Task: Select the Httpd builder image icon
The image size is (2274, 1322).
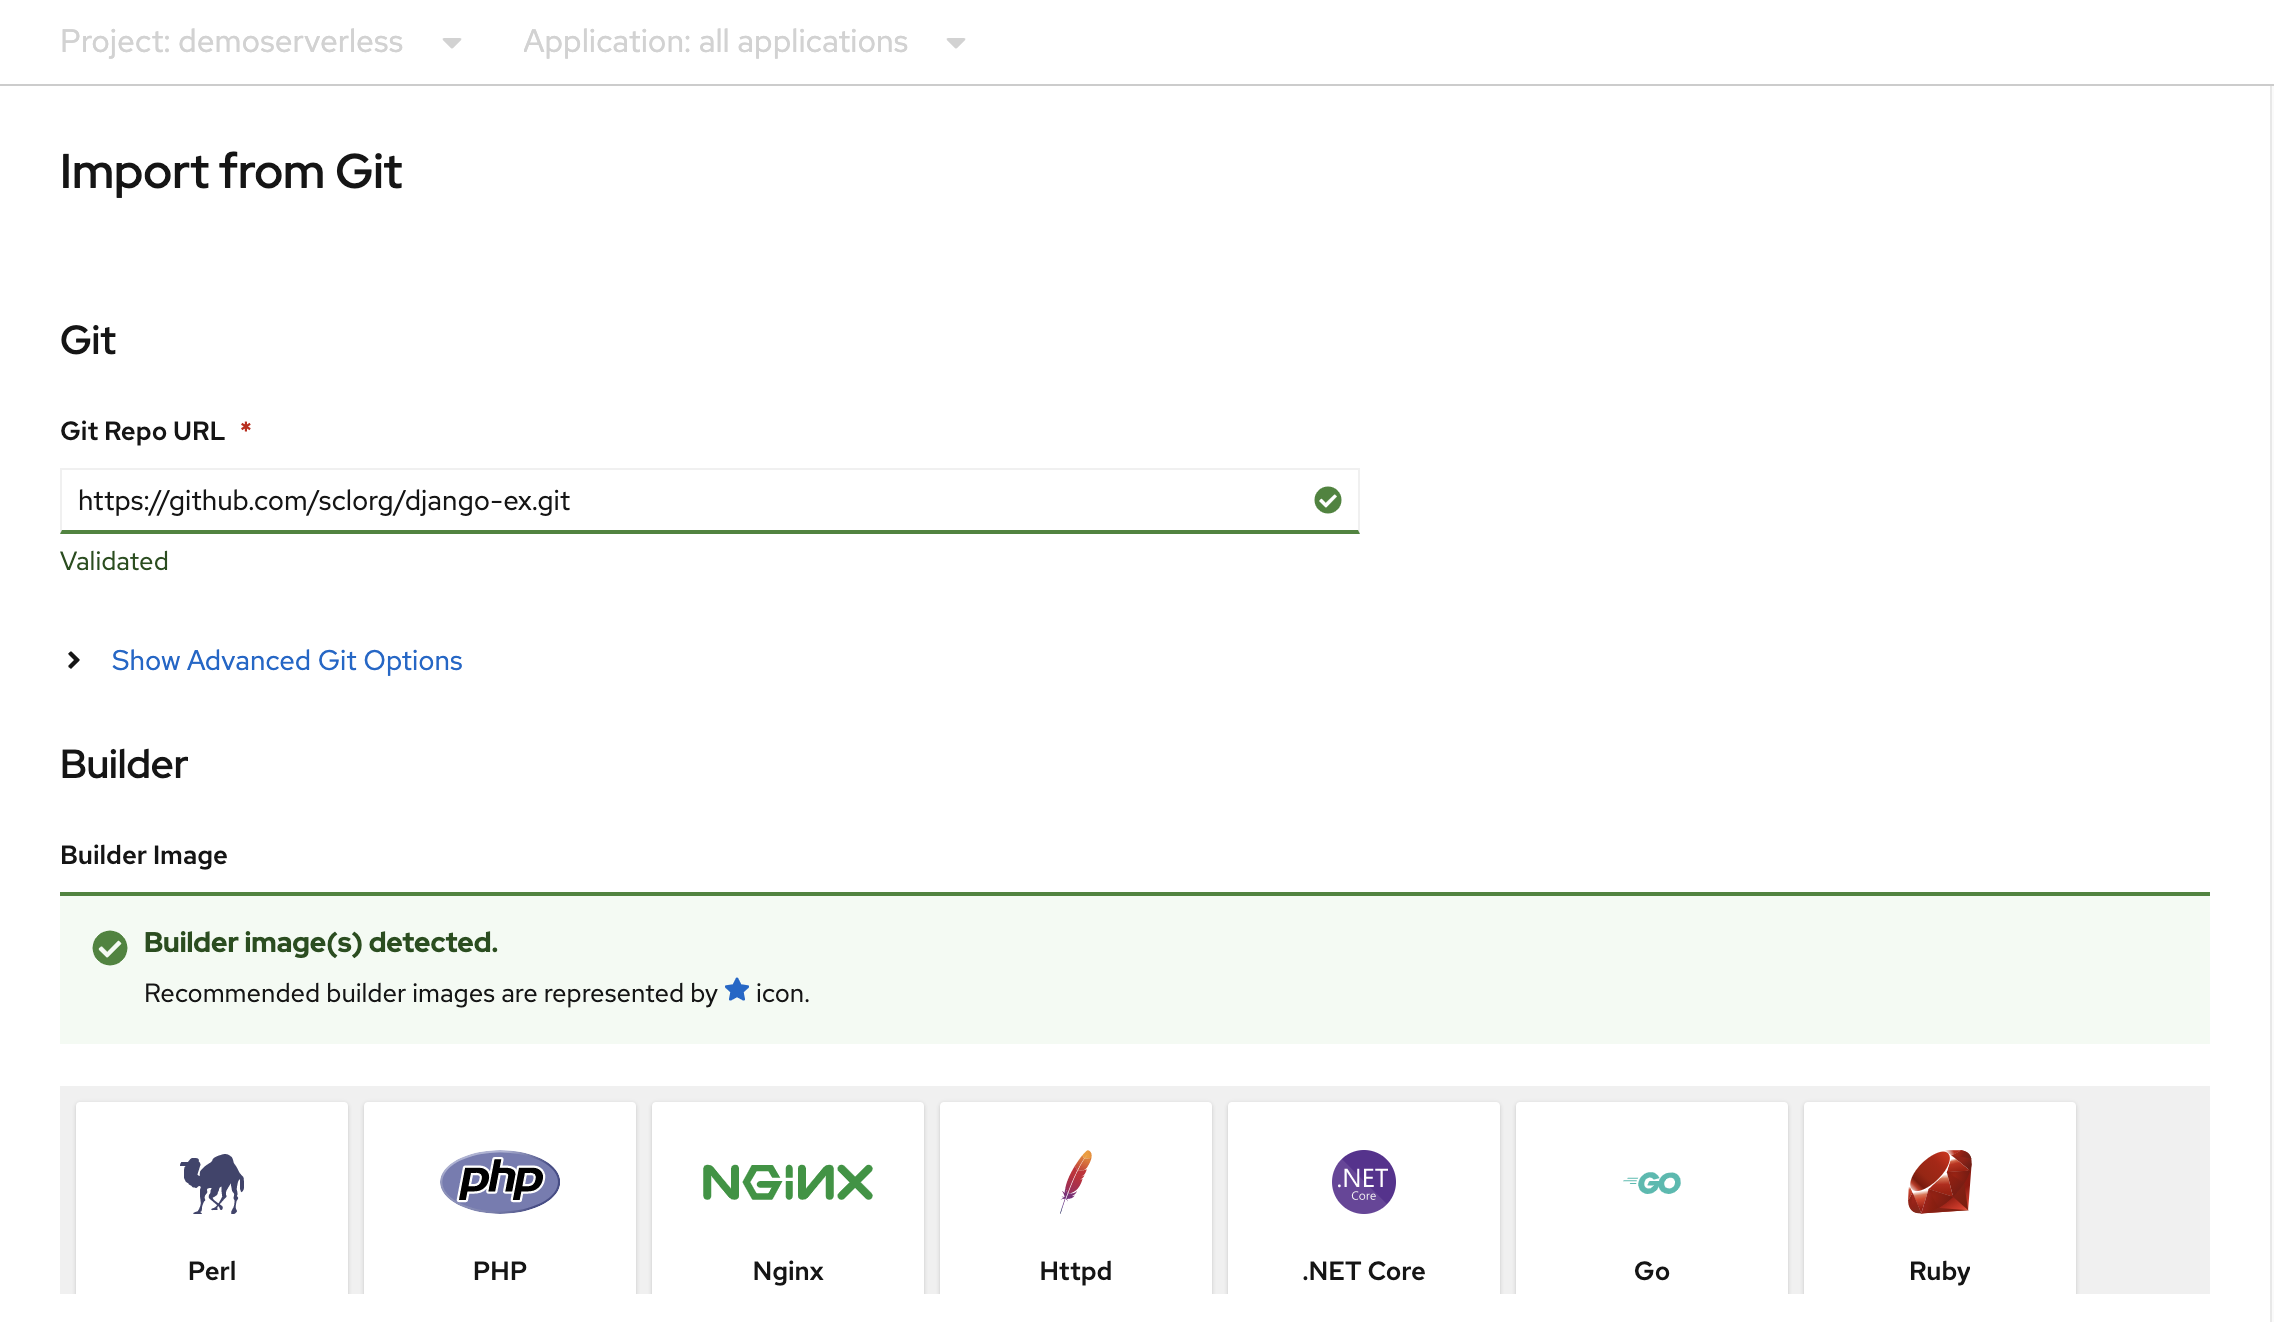Action: (x=1075, y=1179)
